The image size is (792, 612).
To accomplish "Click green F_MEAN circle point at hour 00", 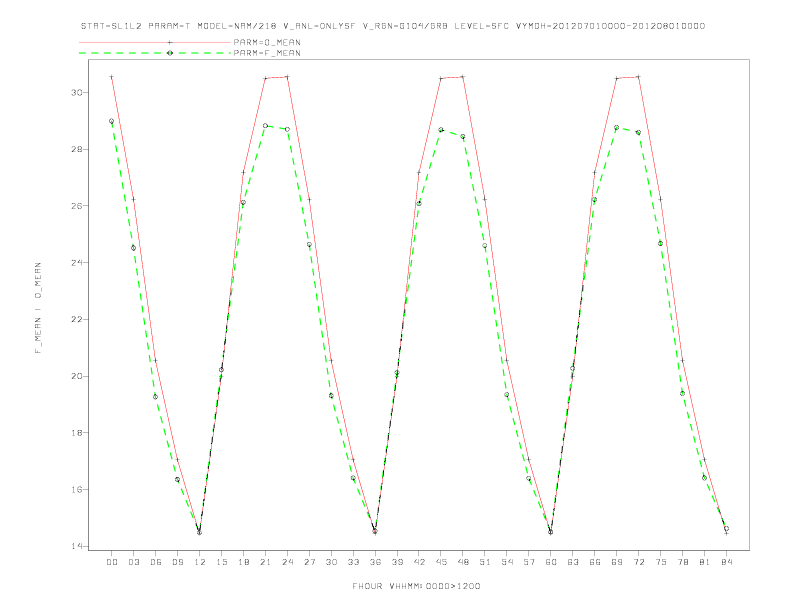I will (x=112, y=121).
